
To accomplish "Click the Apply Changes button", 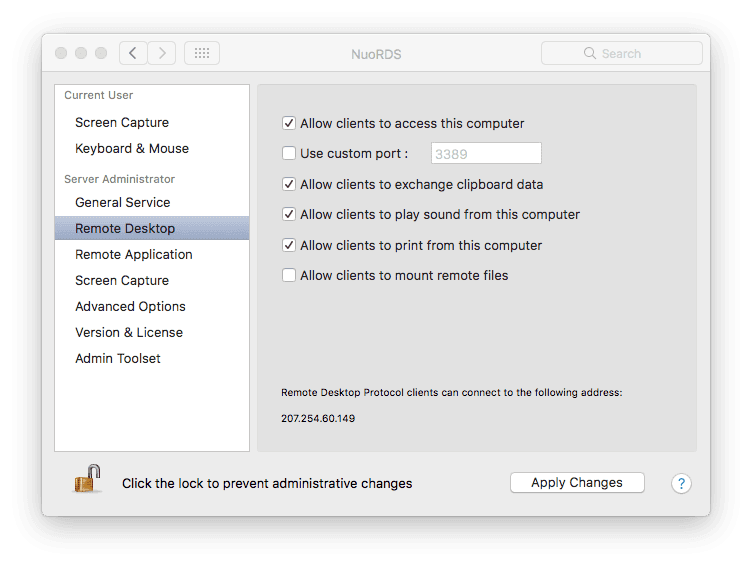I will 577,483.
